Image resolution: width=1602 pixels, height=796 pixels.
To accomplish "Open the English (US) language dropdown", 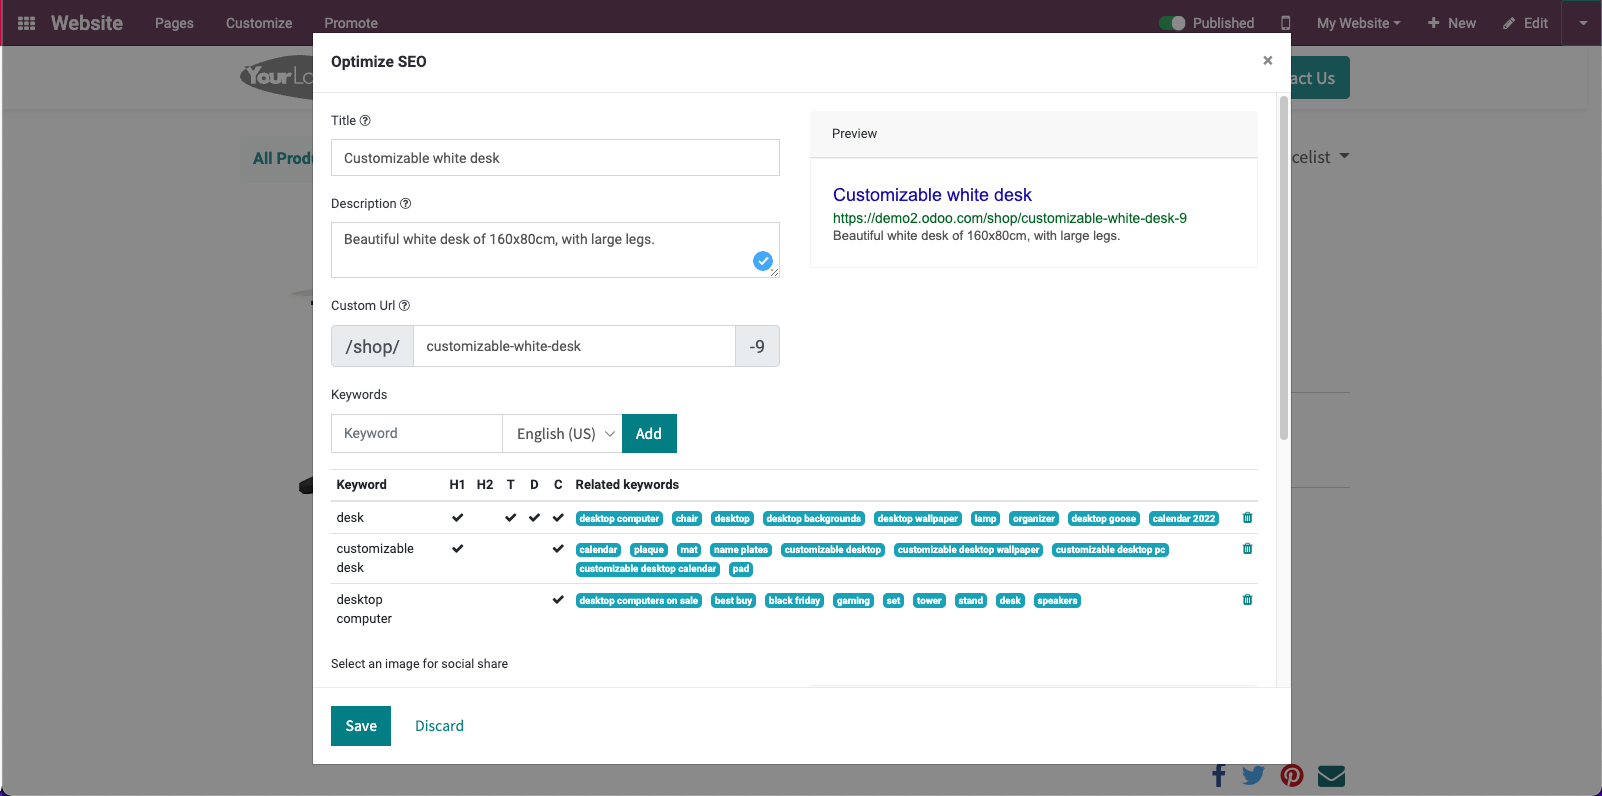I will coord(562,434).
